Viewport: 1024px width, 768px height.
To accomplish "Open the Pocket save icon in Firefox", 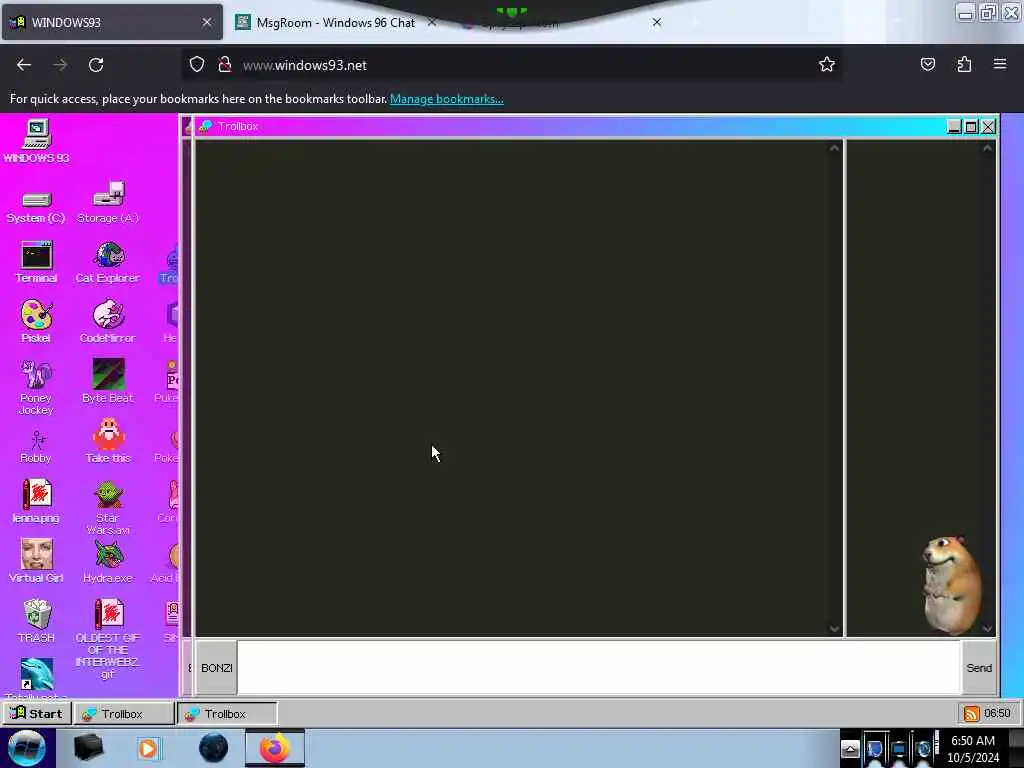I will coord(927,64).
